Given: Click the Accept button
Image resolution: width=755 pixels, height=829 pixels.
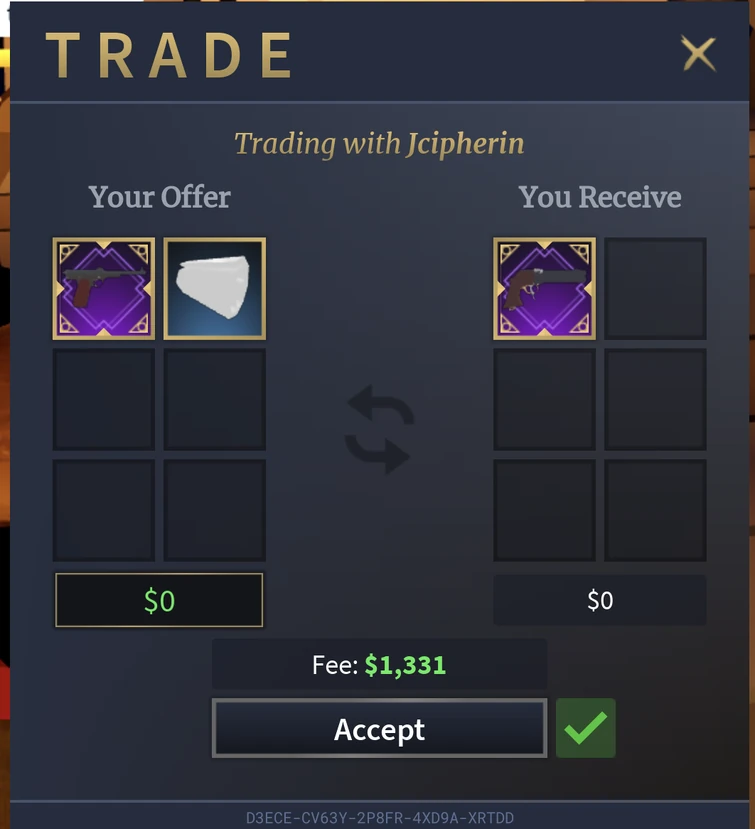Looking at the screenshot, I should tap(380, 728).
